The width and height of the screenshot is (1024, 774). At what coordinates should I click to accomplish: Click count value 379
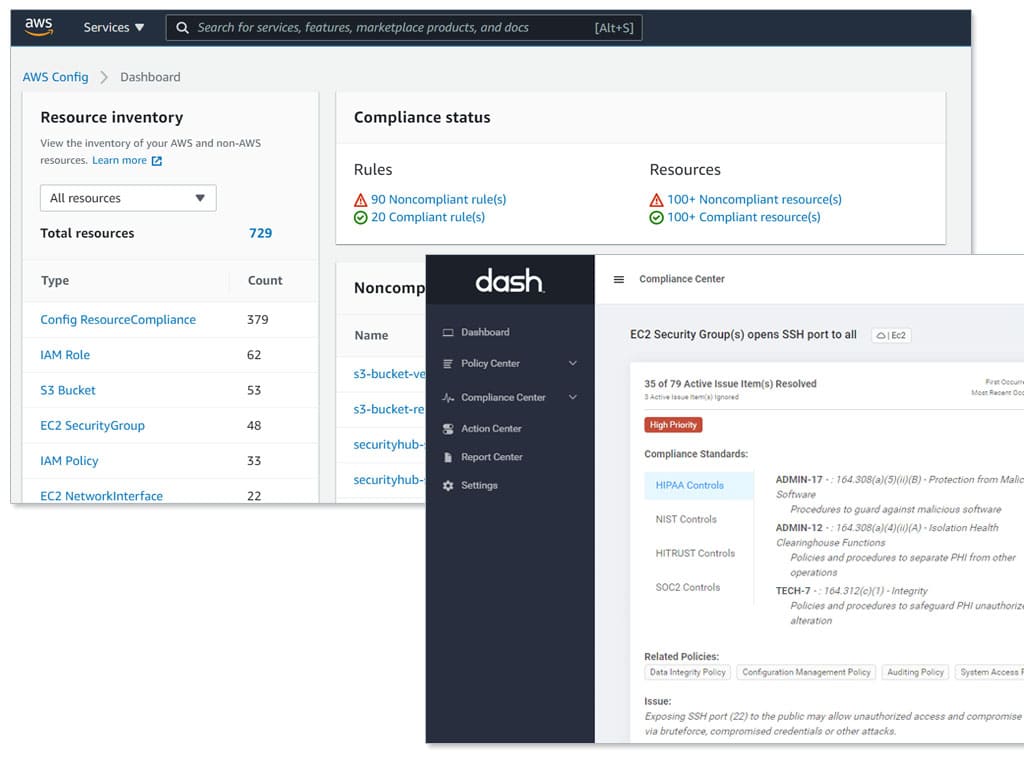(258, 319)
